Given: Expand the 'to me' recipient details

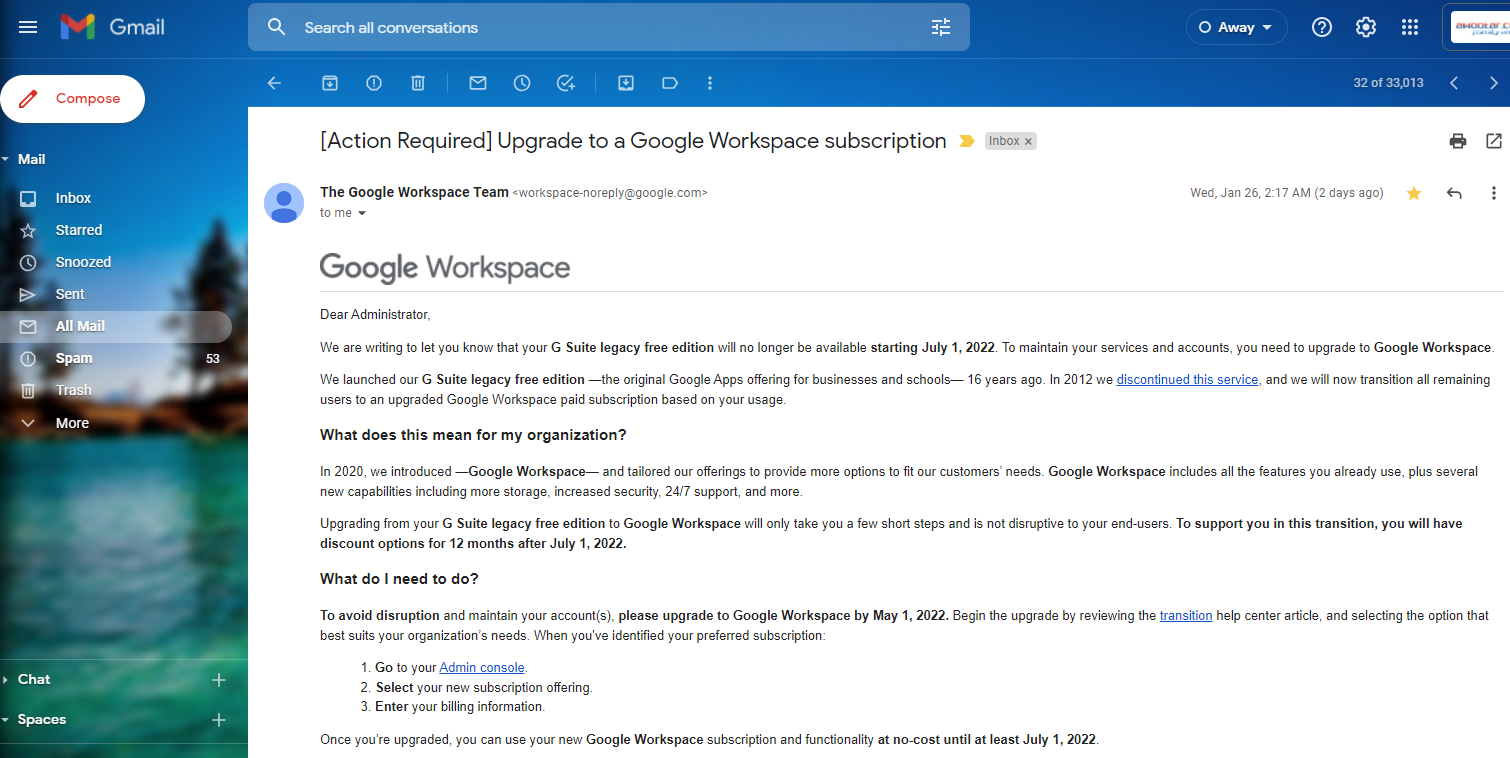Looking at the screenshot, I should point(362,213).
